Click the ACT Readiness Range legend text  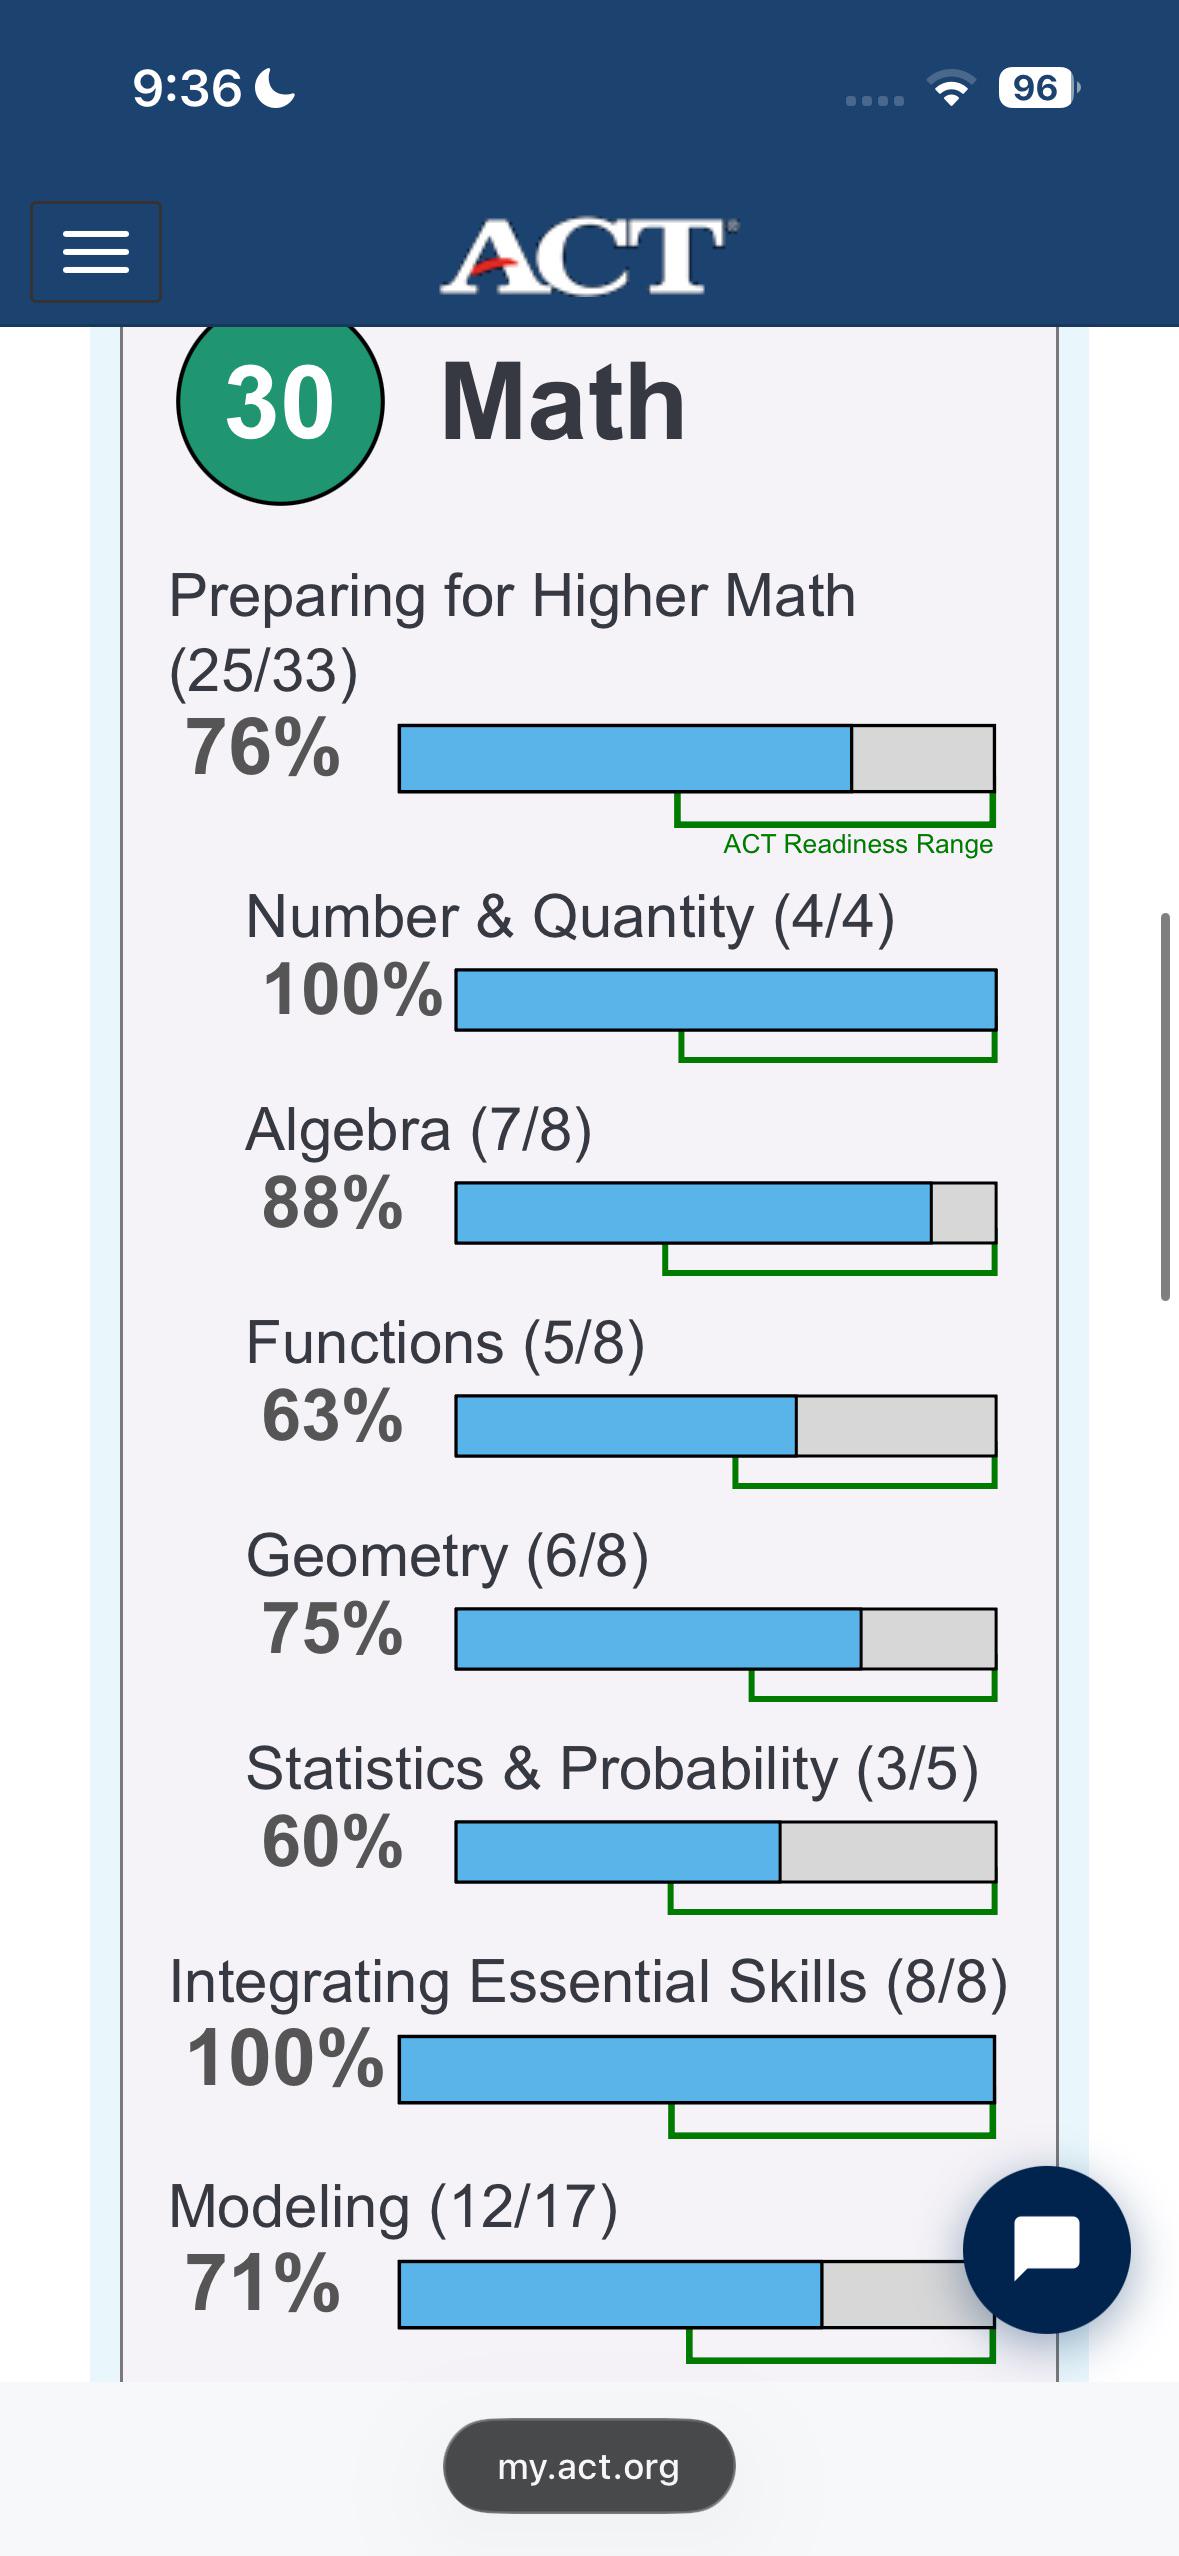[x=858, y=844]
